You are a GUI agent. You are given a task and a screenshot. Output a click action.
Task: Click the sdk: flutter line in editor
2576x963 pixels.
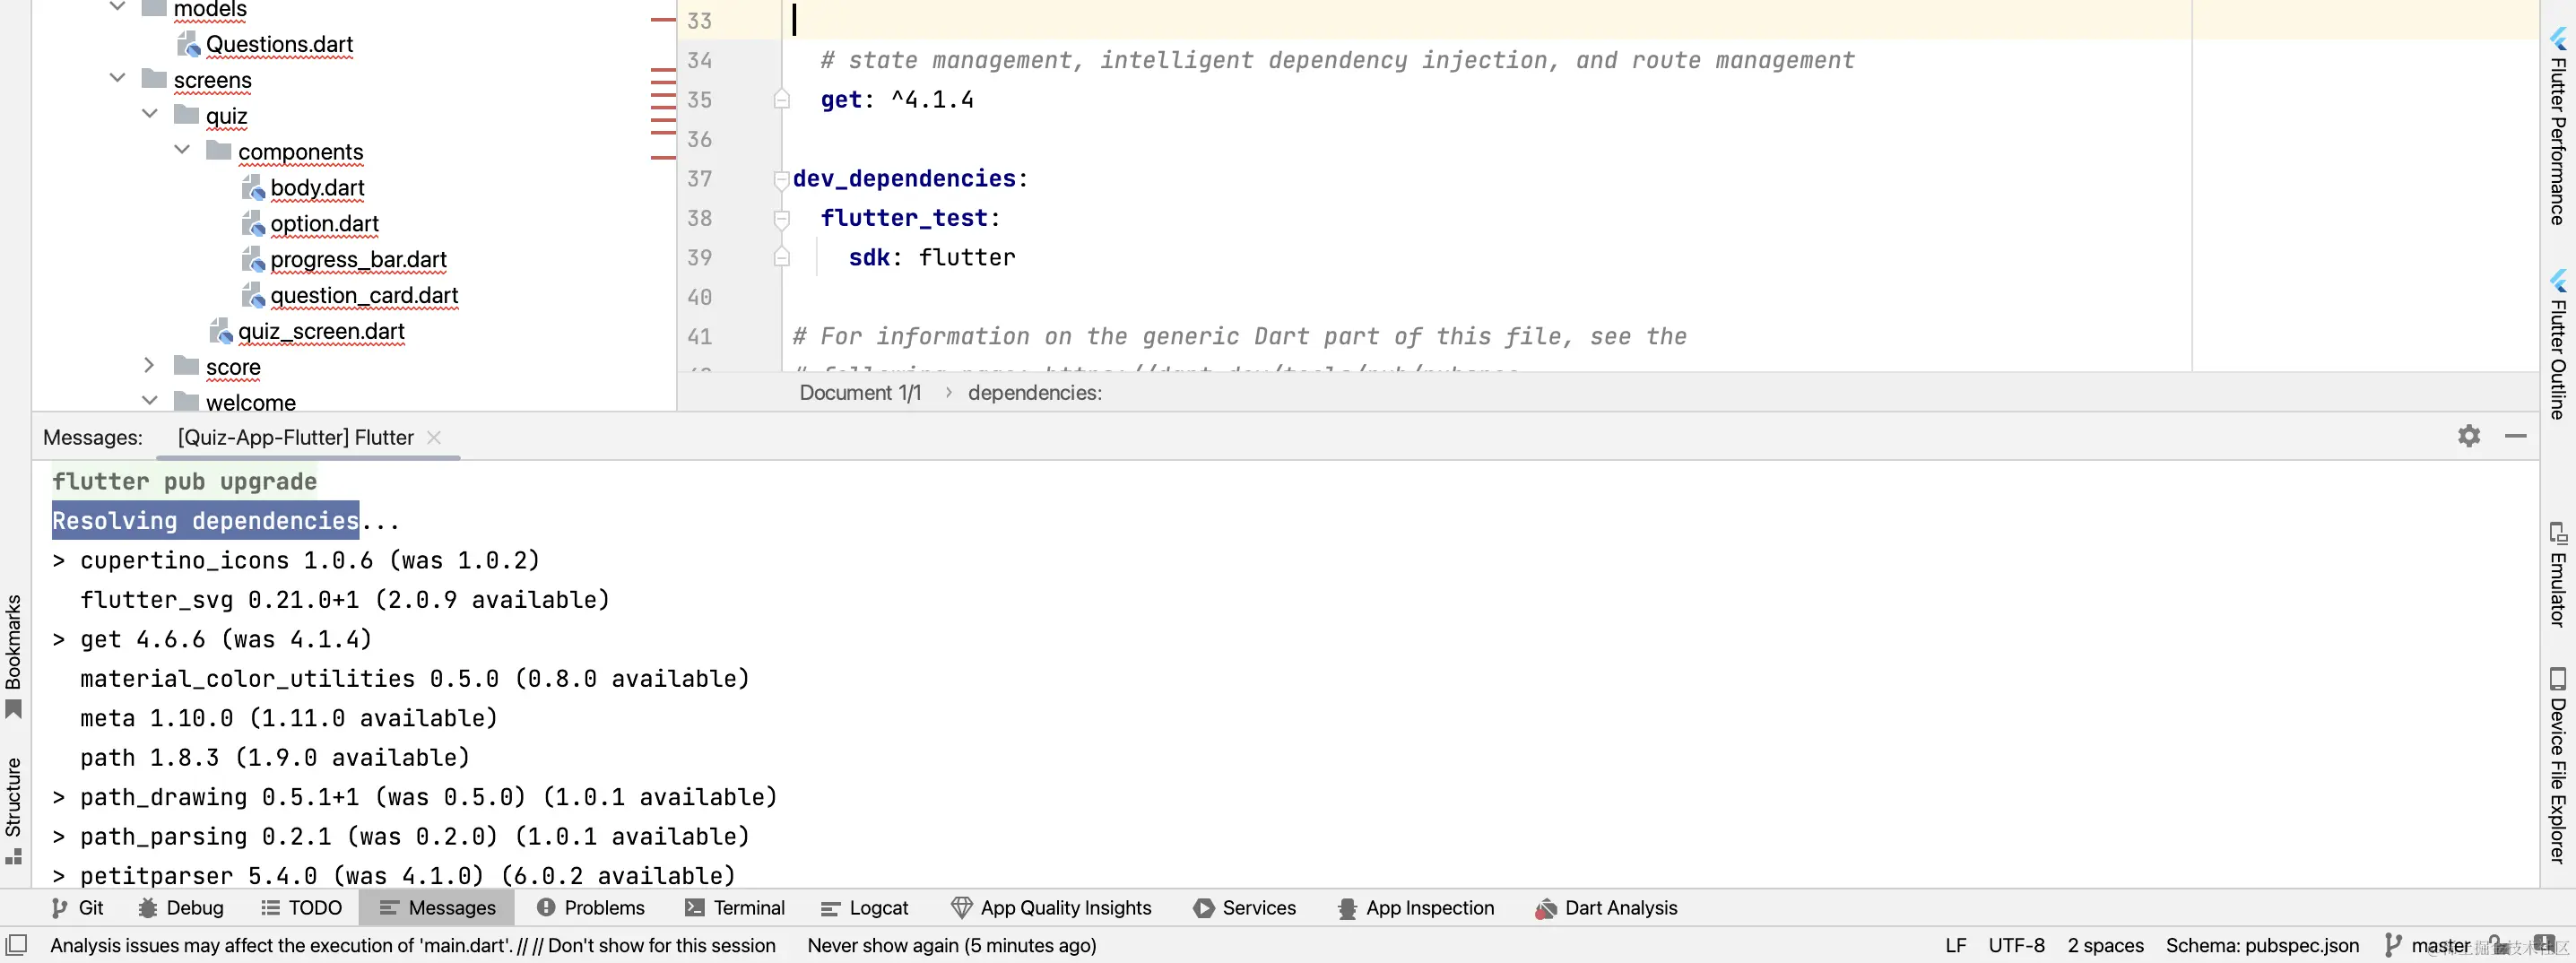pyautogui.click(x=931, y=258)
